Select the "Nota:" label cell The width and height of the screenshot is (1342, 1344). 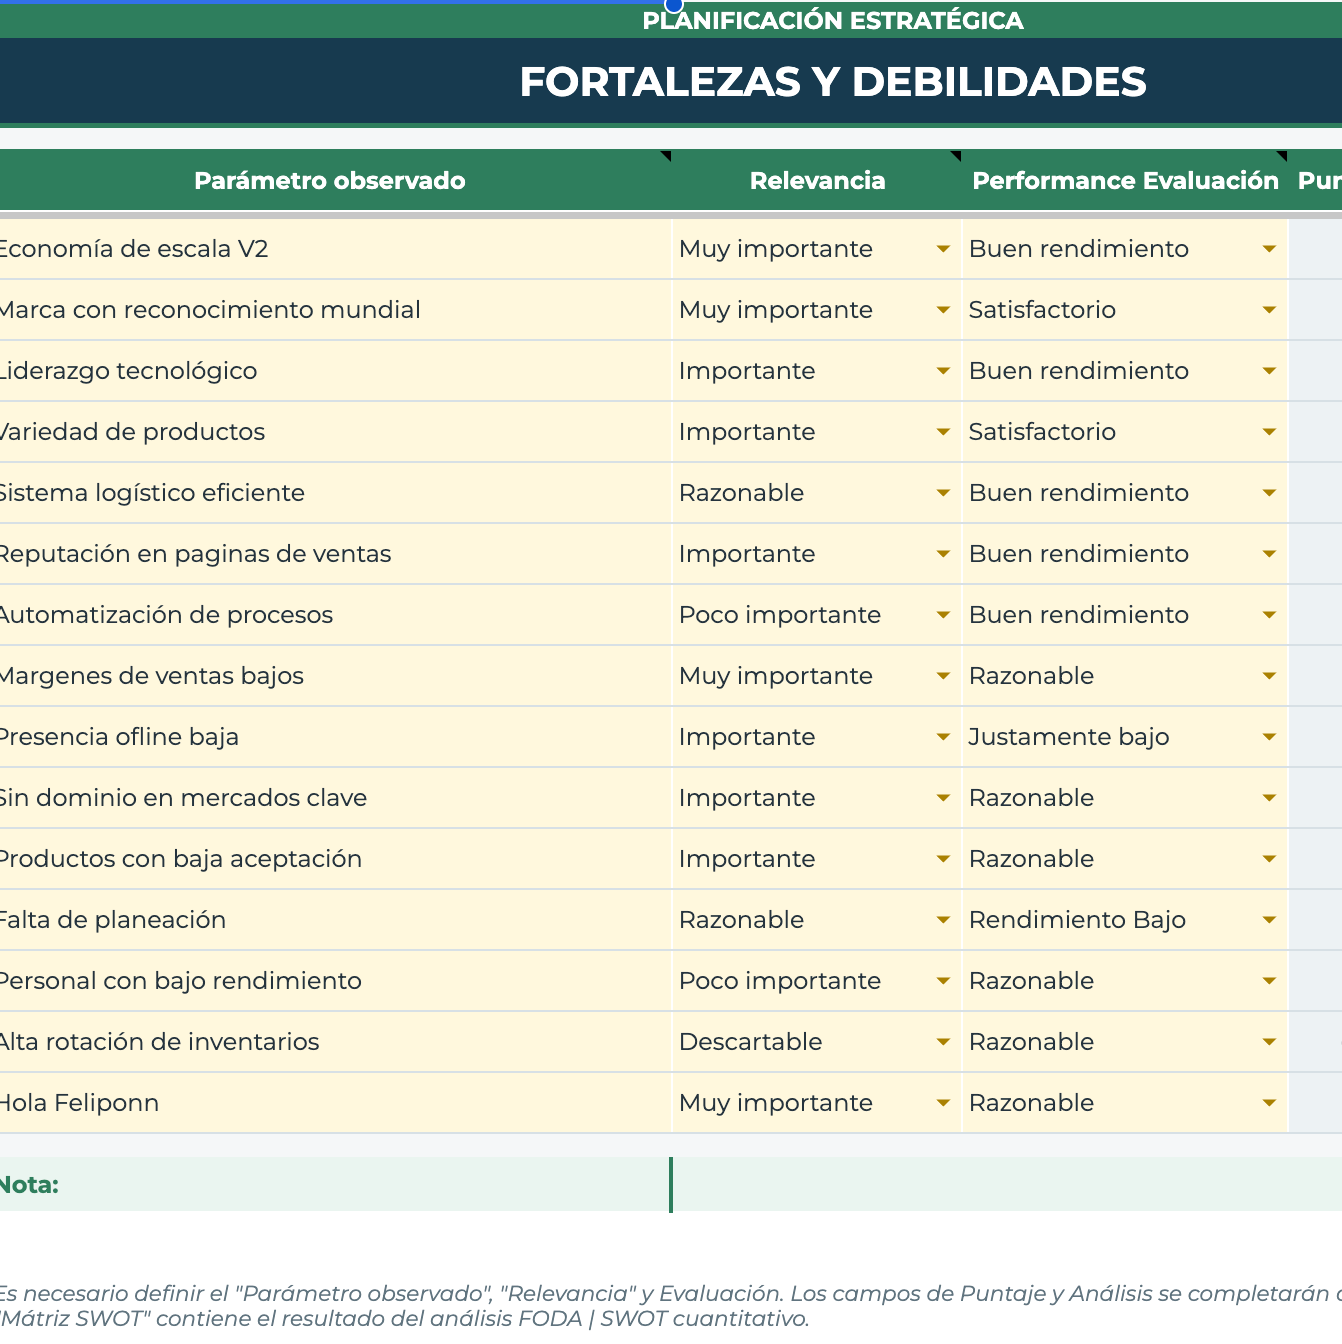[335, 1185]
